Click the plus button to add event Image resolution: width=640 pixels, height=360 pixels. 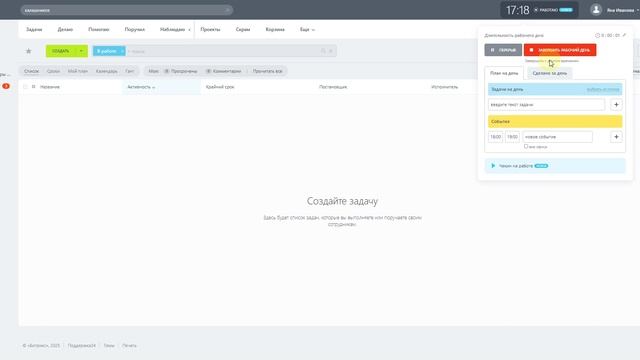pos(616,137)
